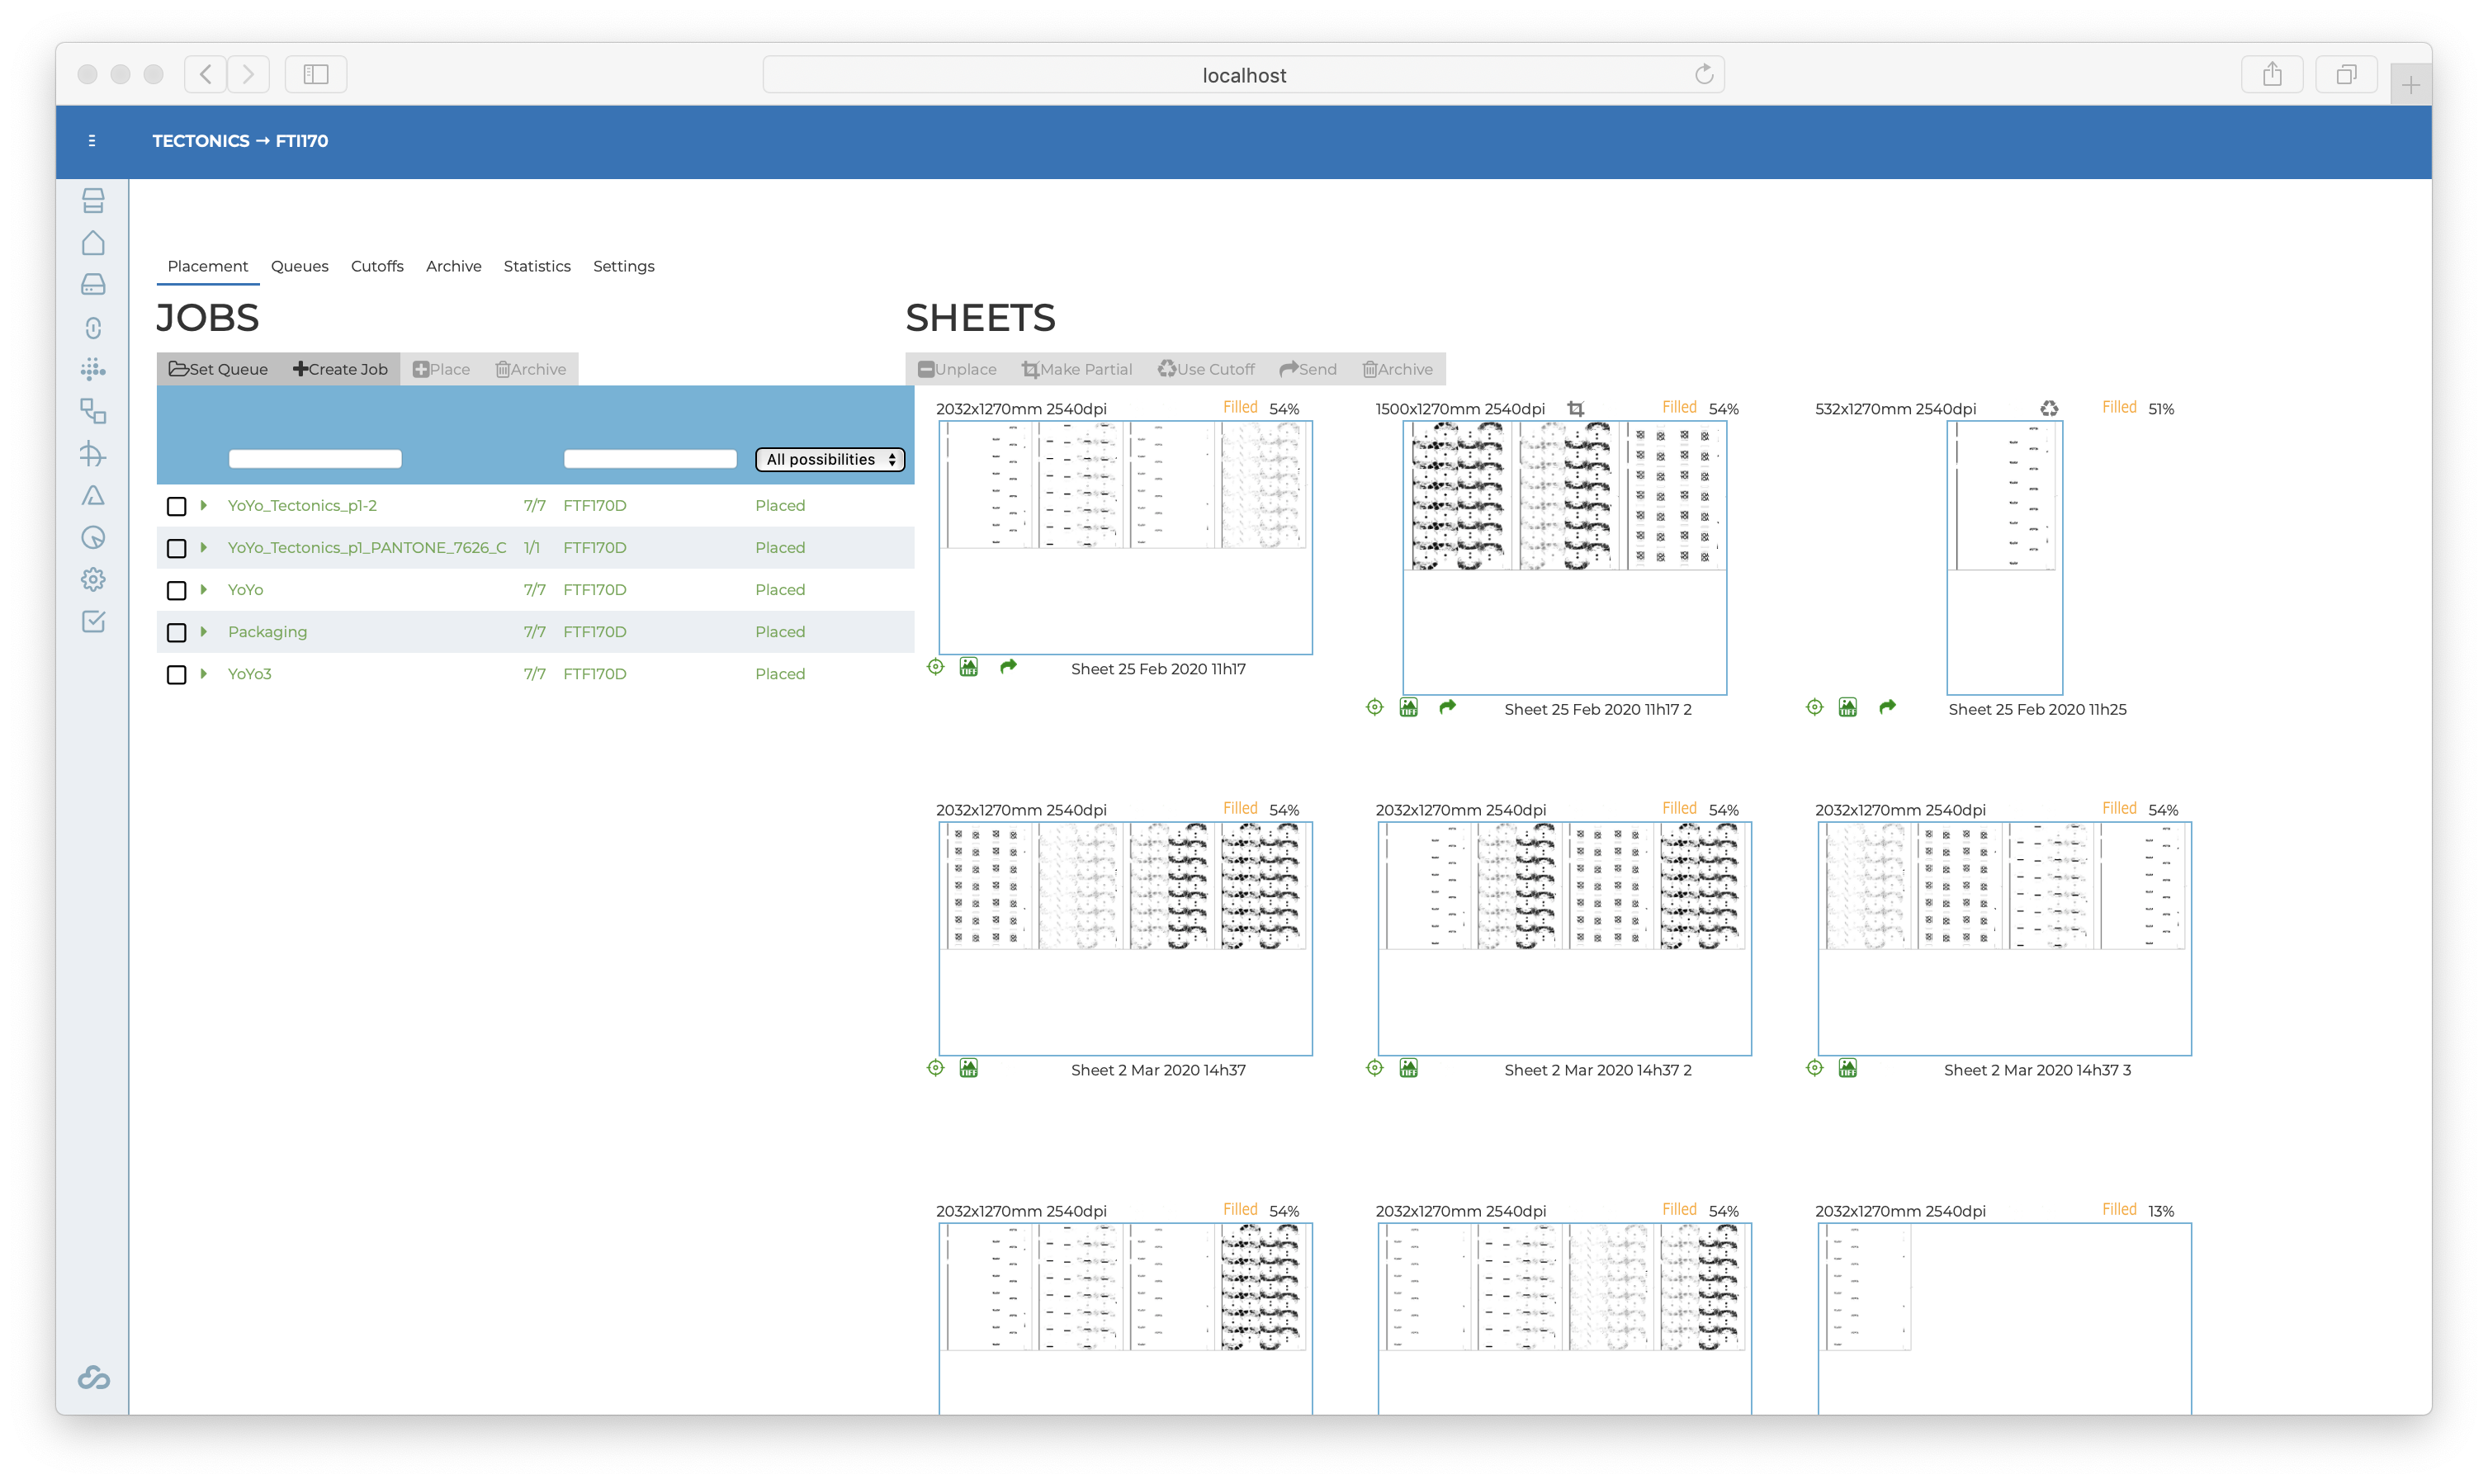
Task: Click the checklist icon in left sidebar
Action: tap(93, 621)
